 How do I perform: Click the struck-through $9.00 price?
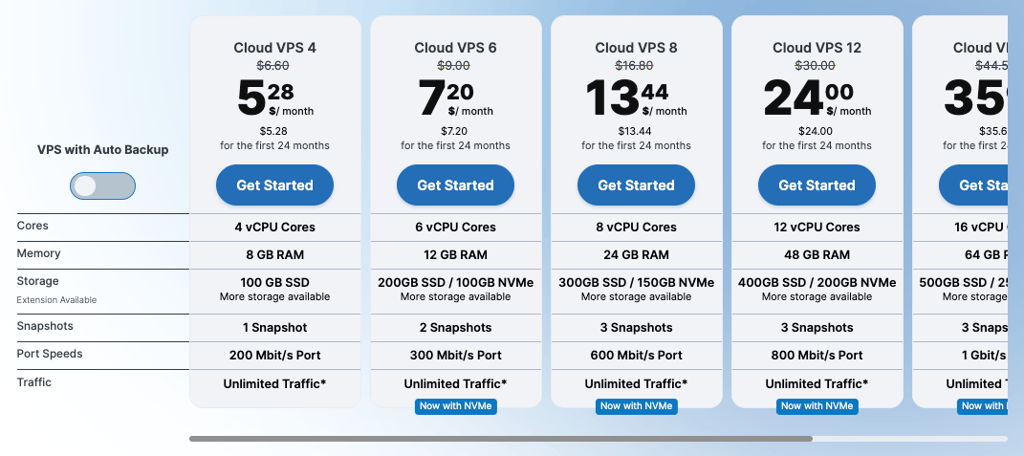point(453,65)
